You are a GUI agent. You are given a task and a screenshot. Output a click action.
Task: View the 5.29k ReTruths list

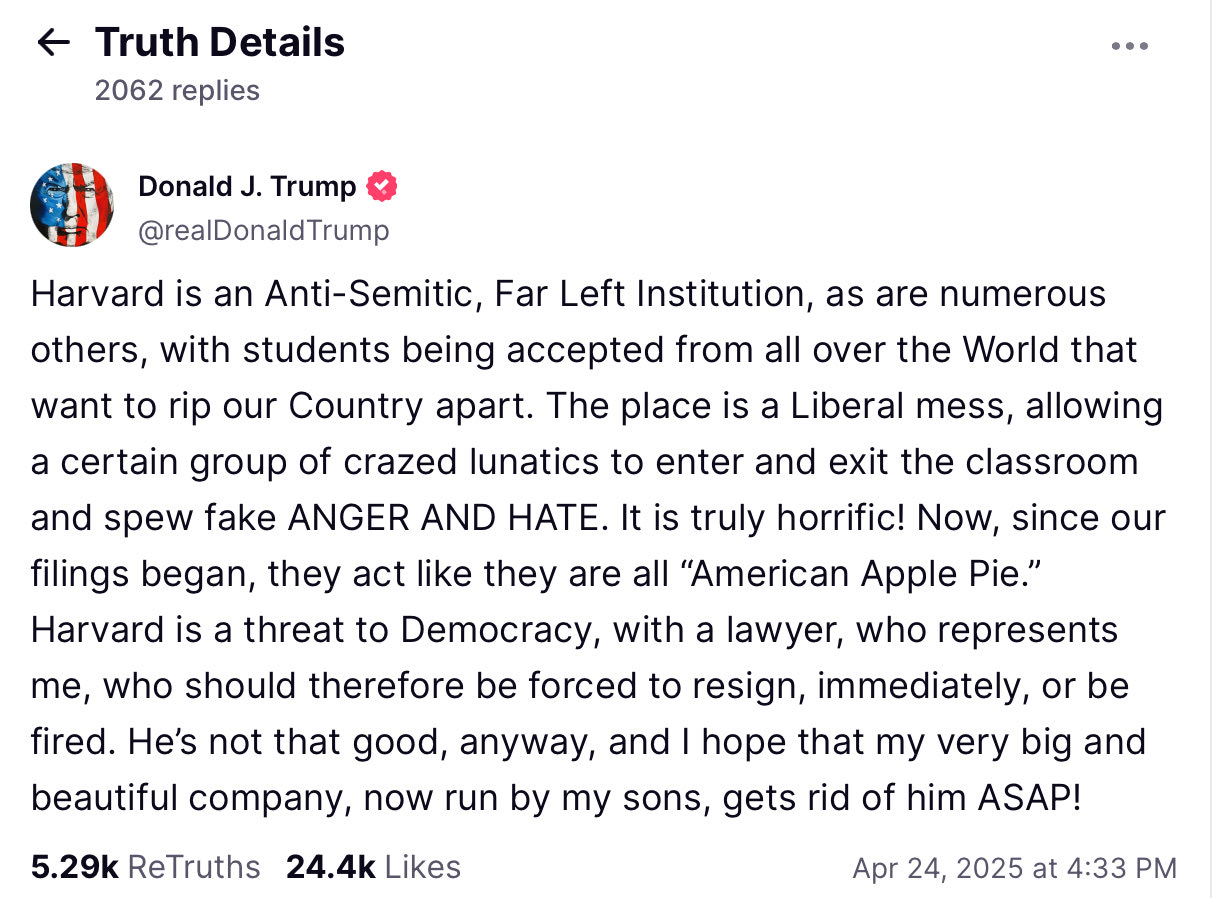145,867
